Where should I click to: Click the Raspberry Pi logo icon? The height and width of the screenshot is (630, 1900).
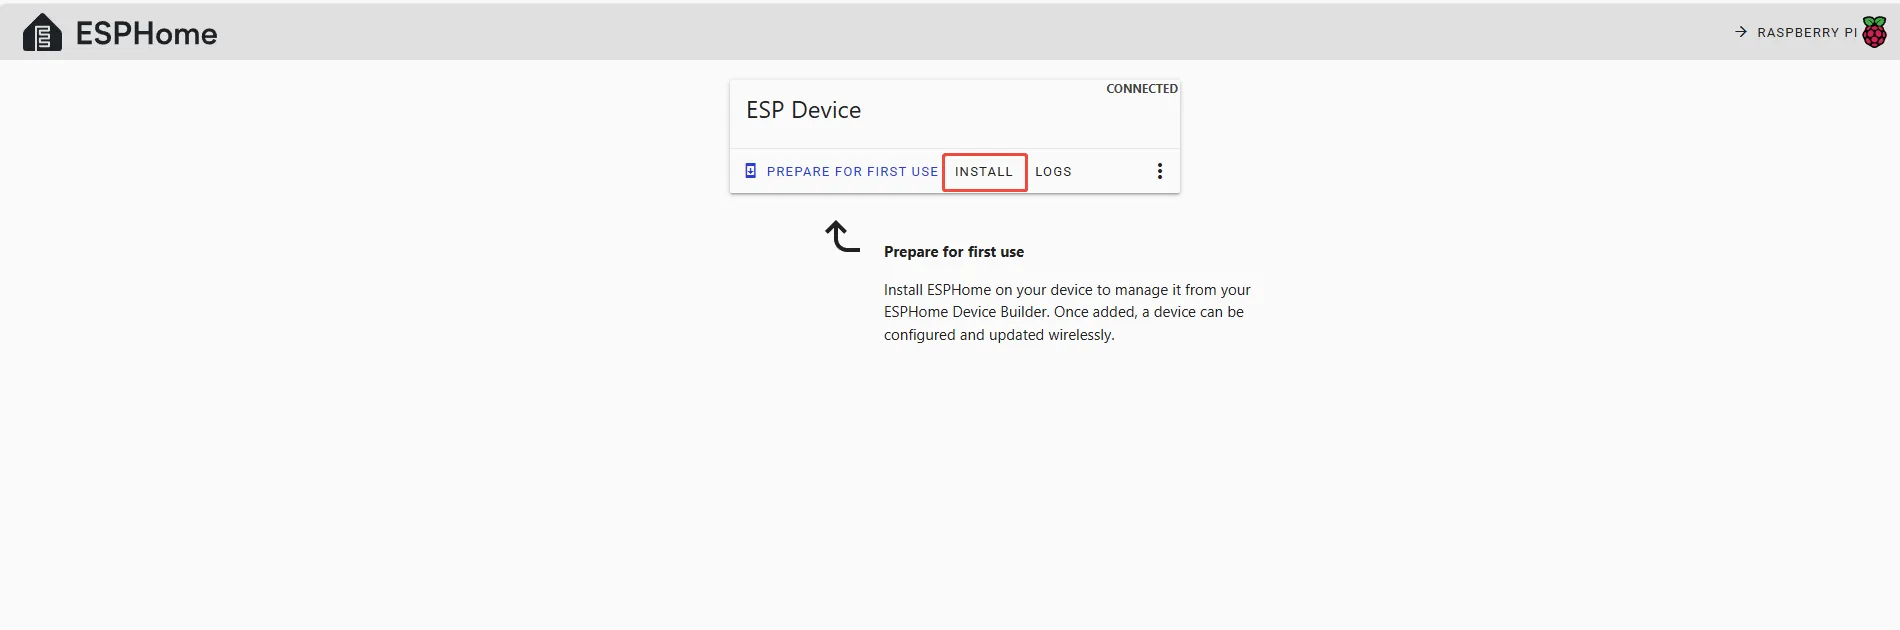(x=1875, y=32)
